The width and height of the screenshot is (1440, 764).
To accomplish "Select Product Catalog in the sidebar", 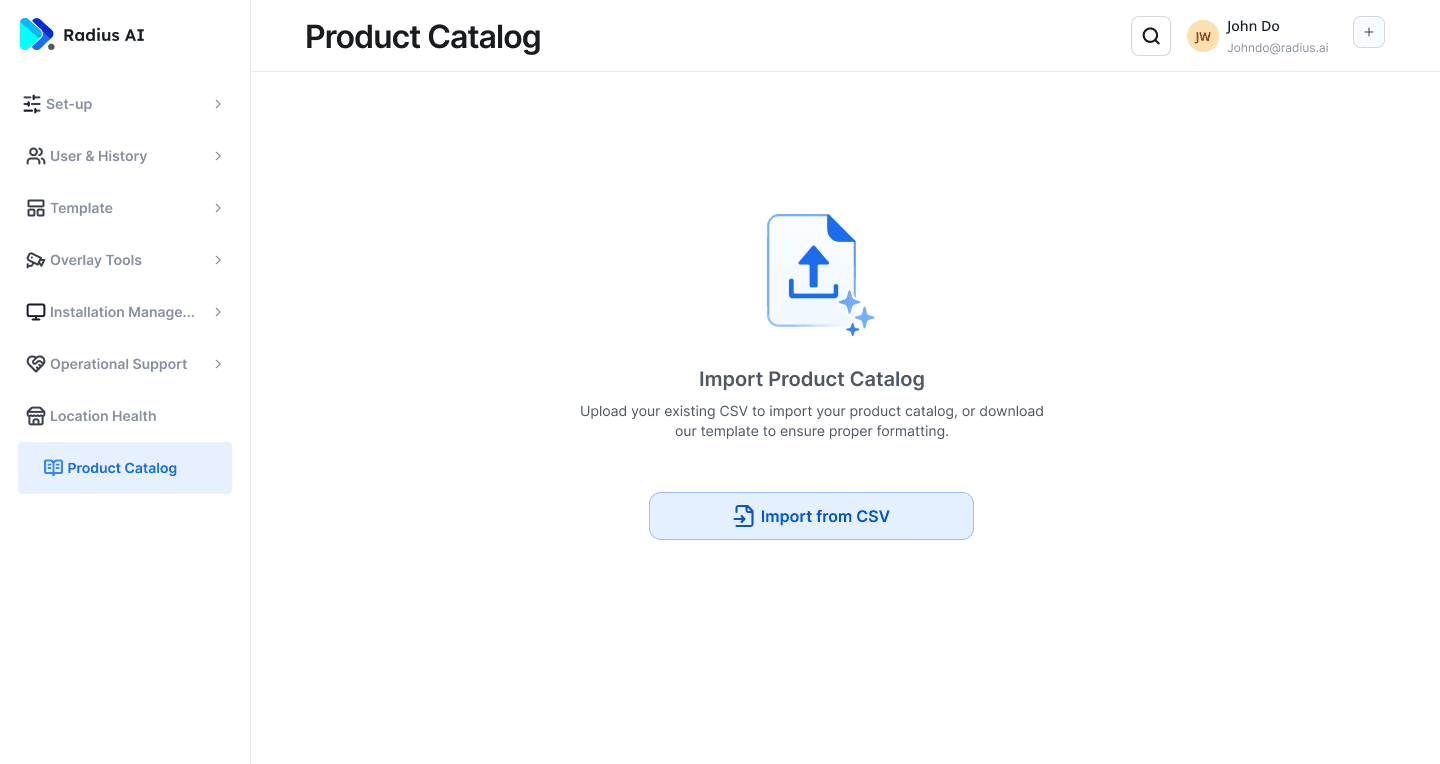I will click(122, 468).
